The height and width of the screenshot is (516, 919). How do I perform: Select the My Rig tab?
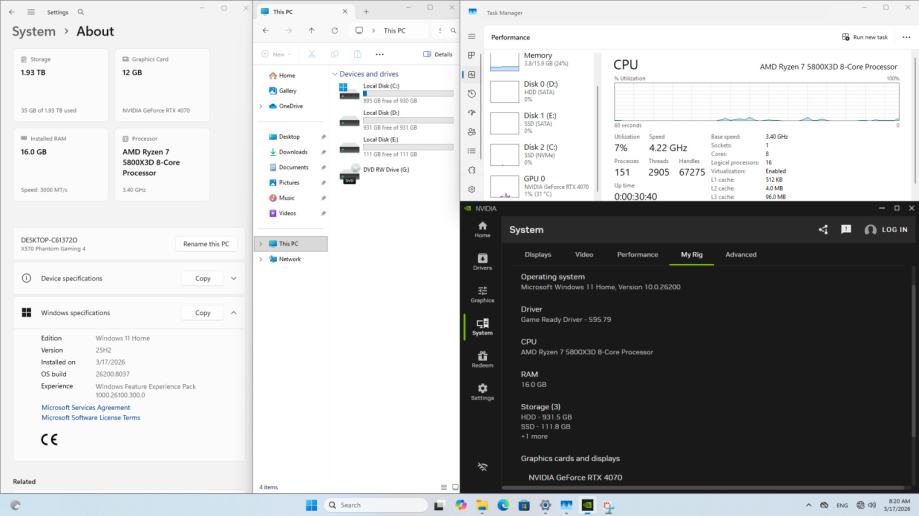coord(692,254)
